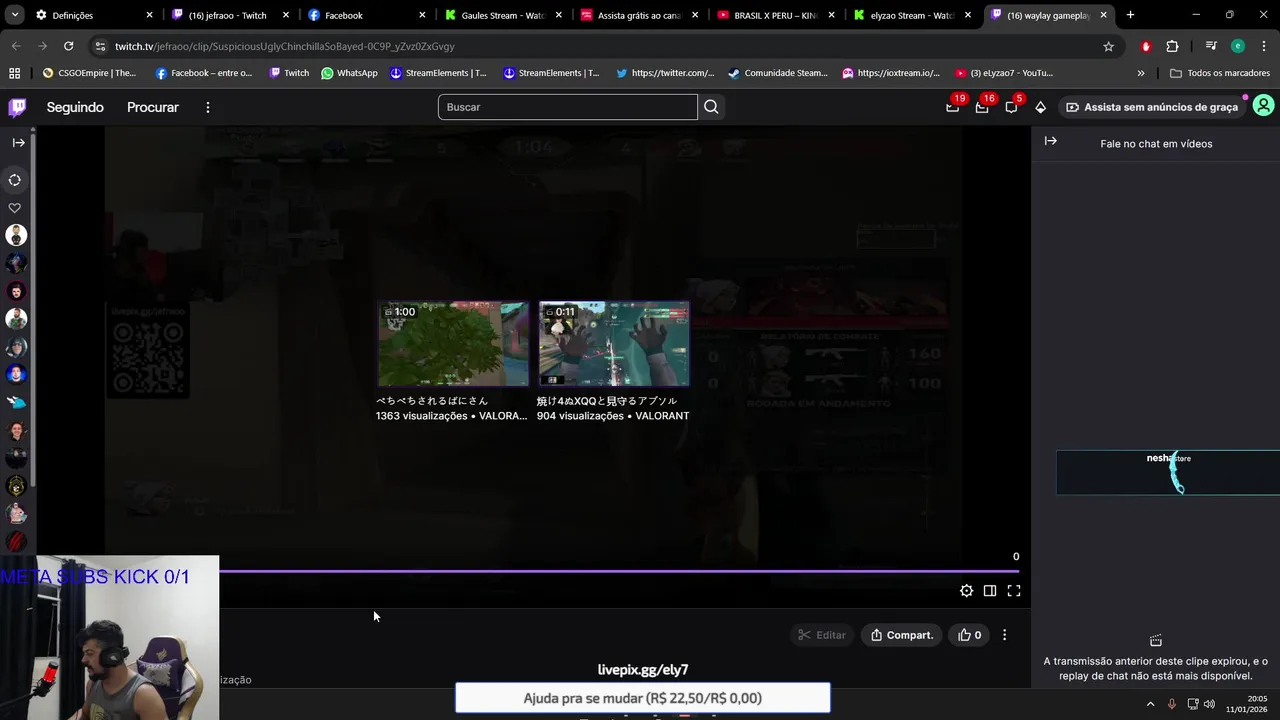Viewport: 1280px width, 720px height.
Task: Collapse the chat panel arrow
Action: pyautogui.click(x=1051, y=141)
